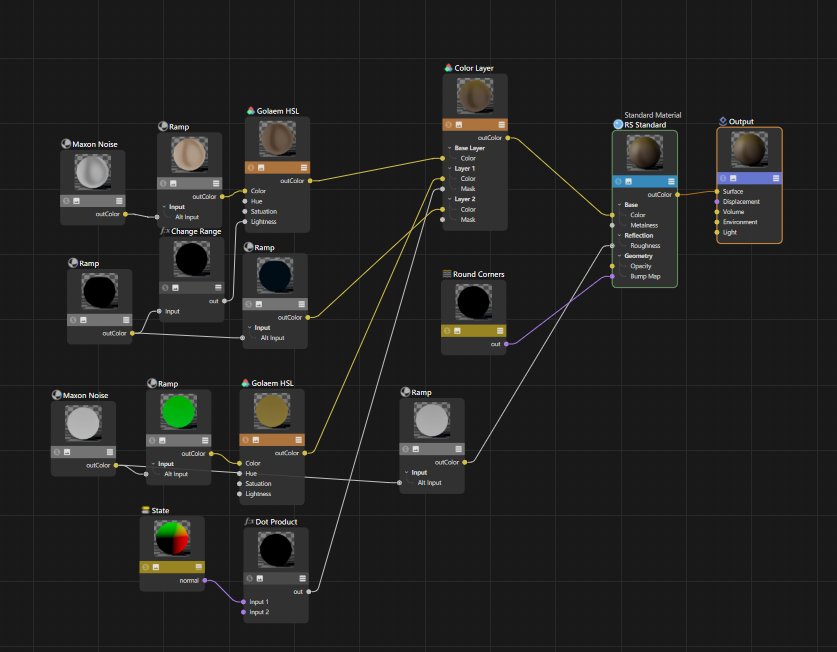The width and height of the screenshot is (837, 652).
Task: Click the Standard Material label above RS Standard
Action: point(652,115)
